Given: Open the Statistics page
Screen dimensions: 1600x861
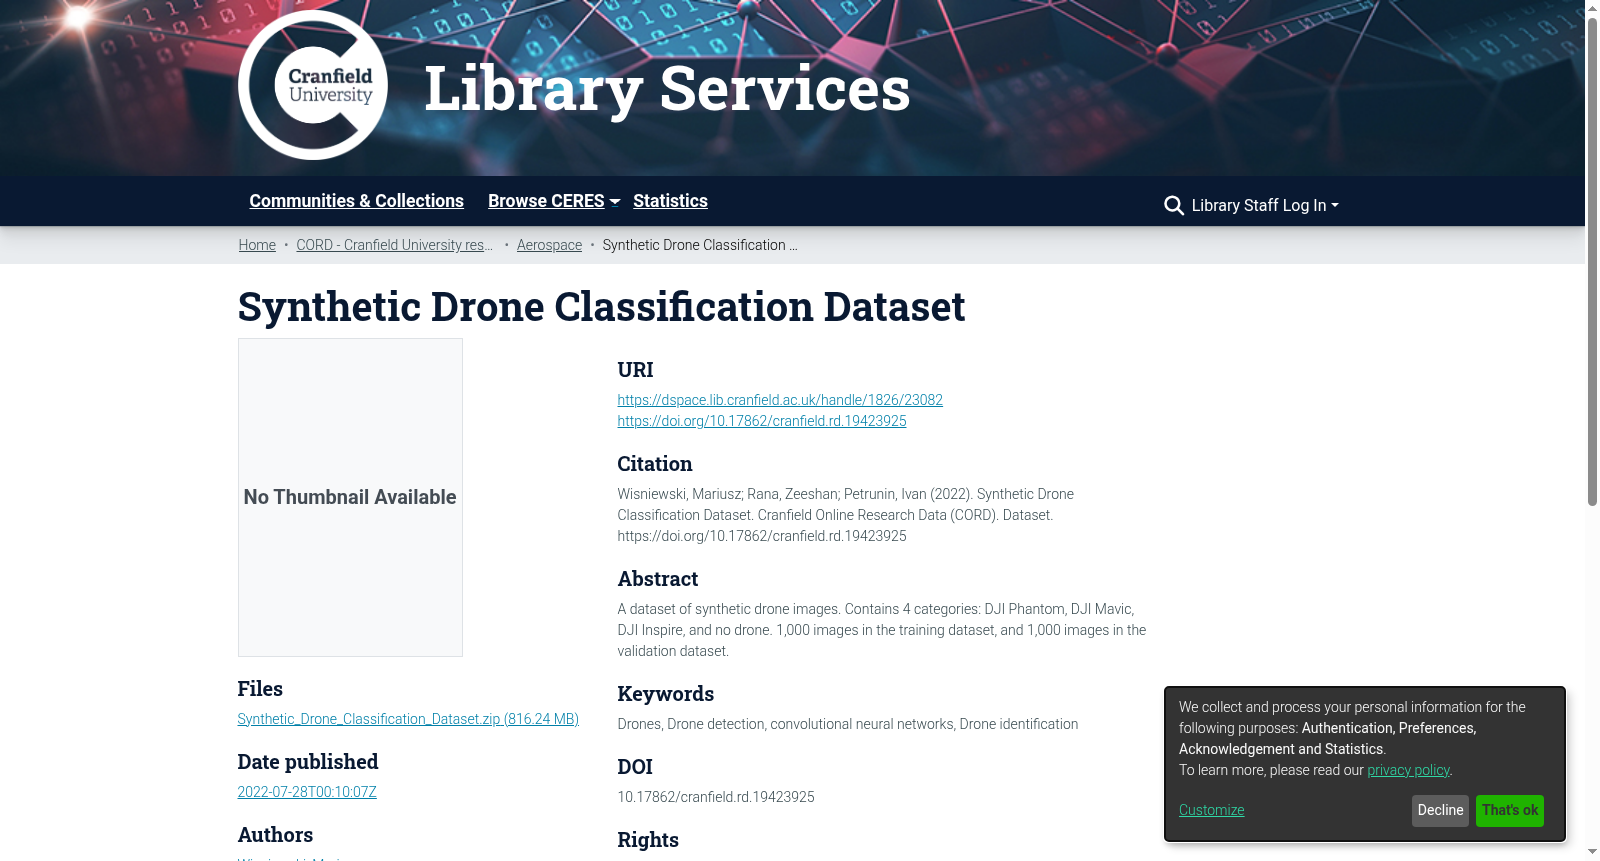Looking at the screenshot, I should (x=670, y=201).
